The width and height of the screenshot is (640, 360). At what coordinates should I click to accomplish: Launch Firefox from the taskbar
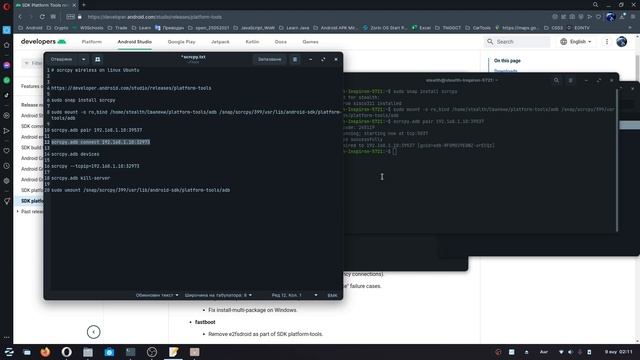pyautogui.click(x=45, y=352)
